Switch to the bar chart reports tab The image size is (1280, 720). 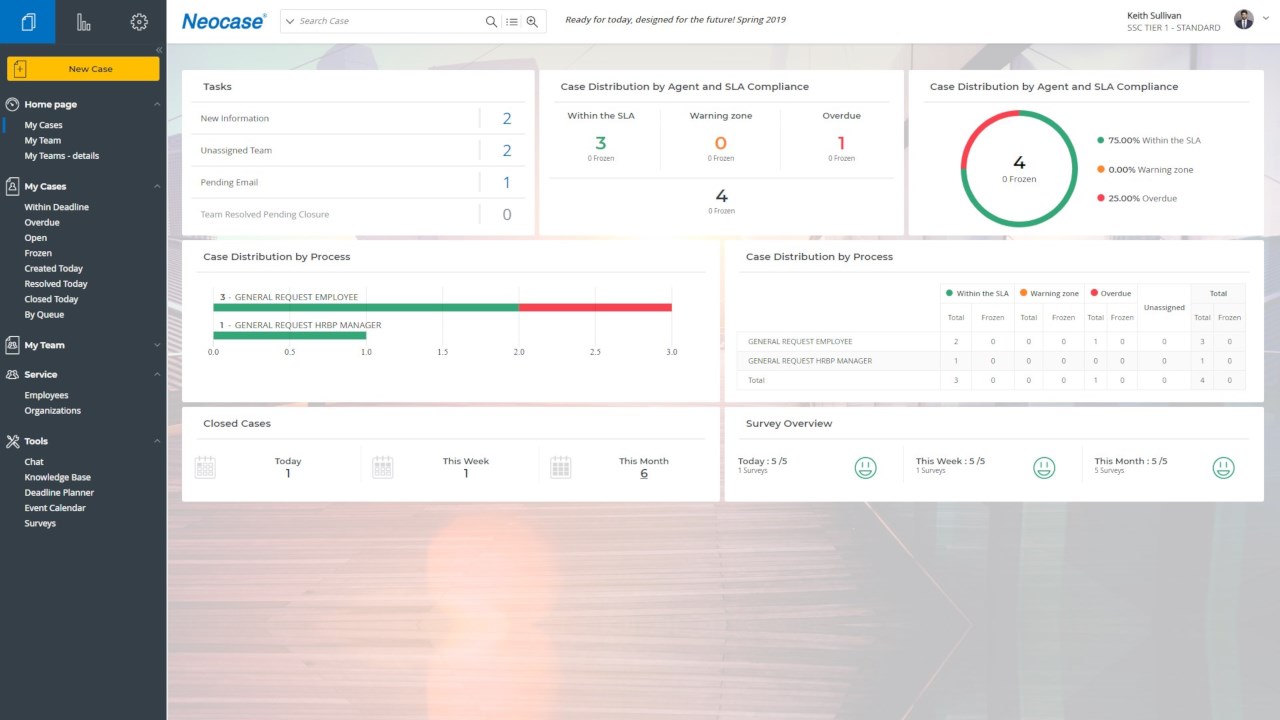(x=84, y=22)
